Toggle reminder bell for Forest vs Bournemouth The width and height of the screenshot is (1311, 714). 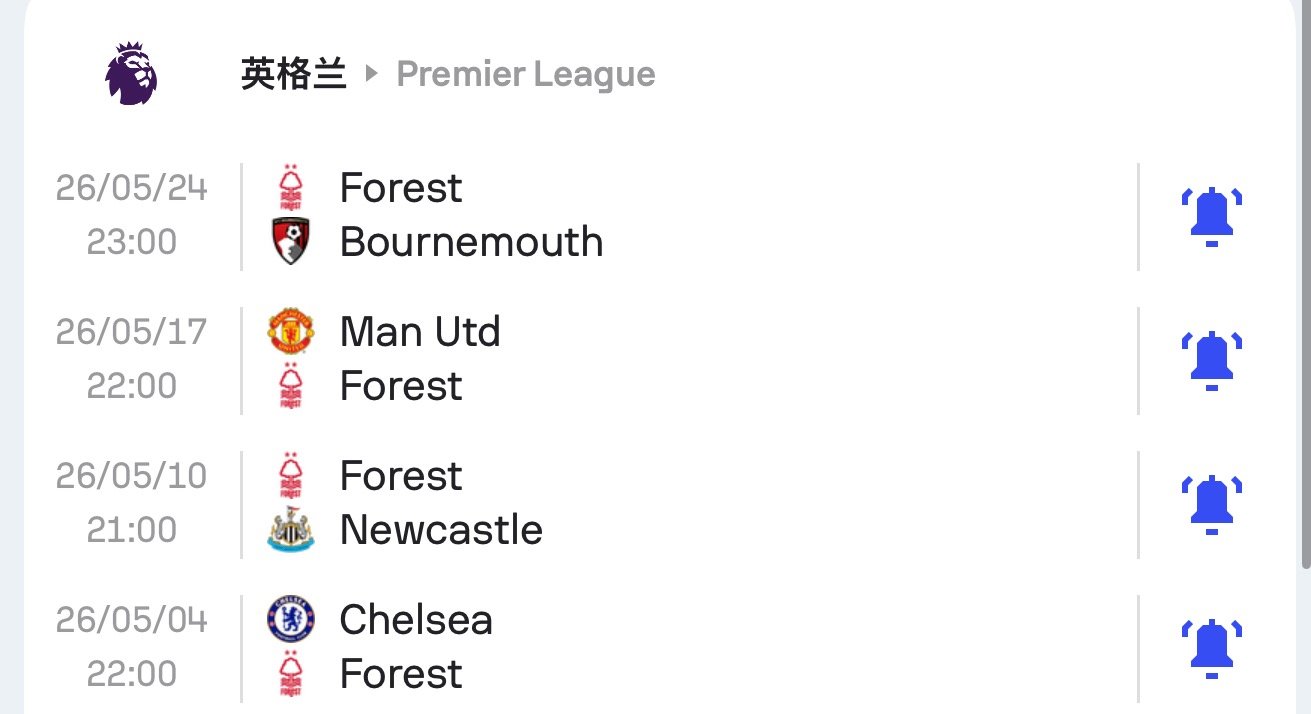click(1211, 216)
